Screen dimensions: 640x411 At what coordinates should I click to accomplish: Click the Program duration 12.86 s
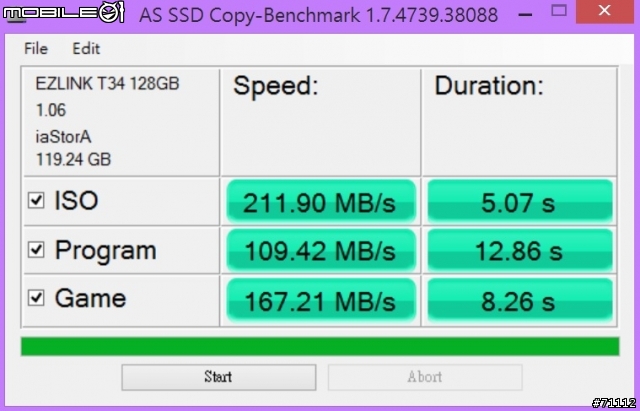pos(520,250)
